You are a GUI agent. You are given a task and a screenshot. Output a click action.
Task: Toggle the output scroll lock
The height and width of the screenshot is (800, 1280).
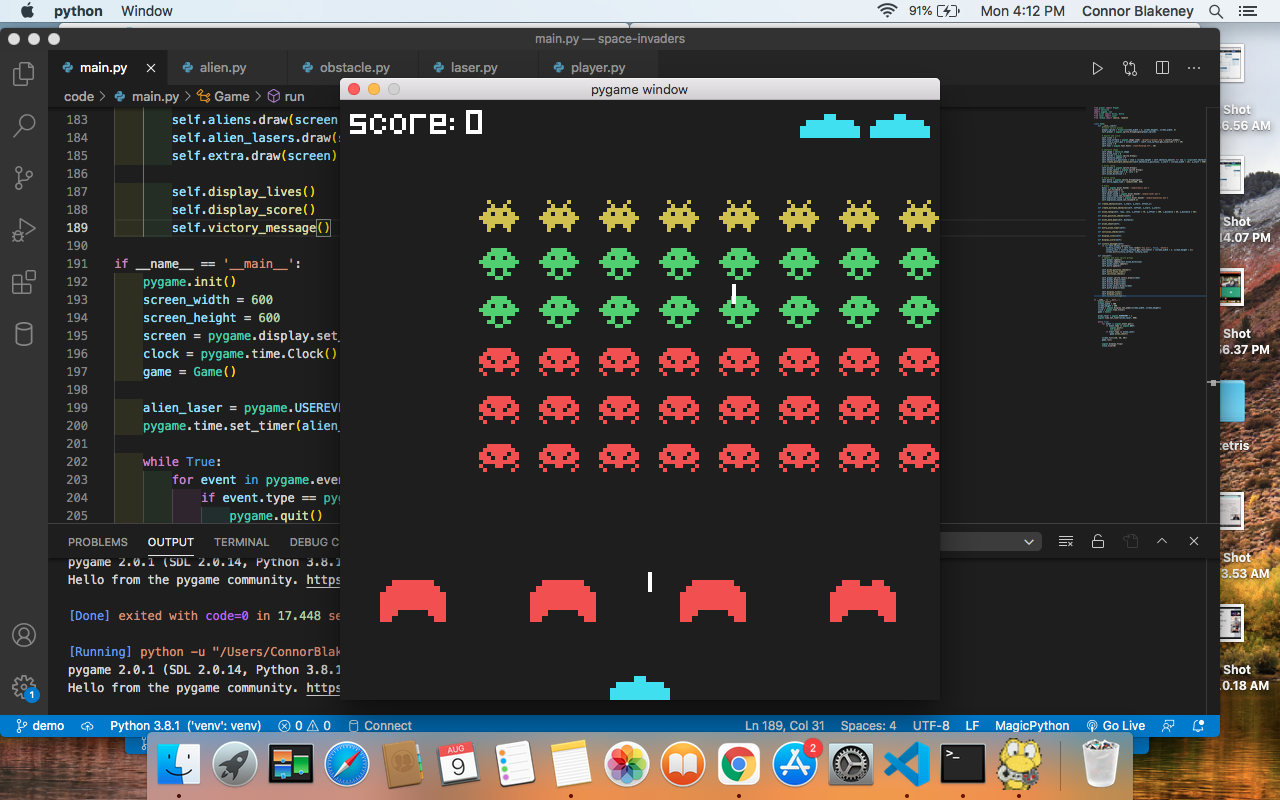pos(1098,541)
